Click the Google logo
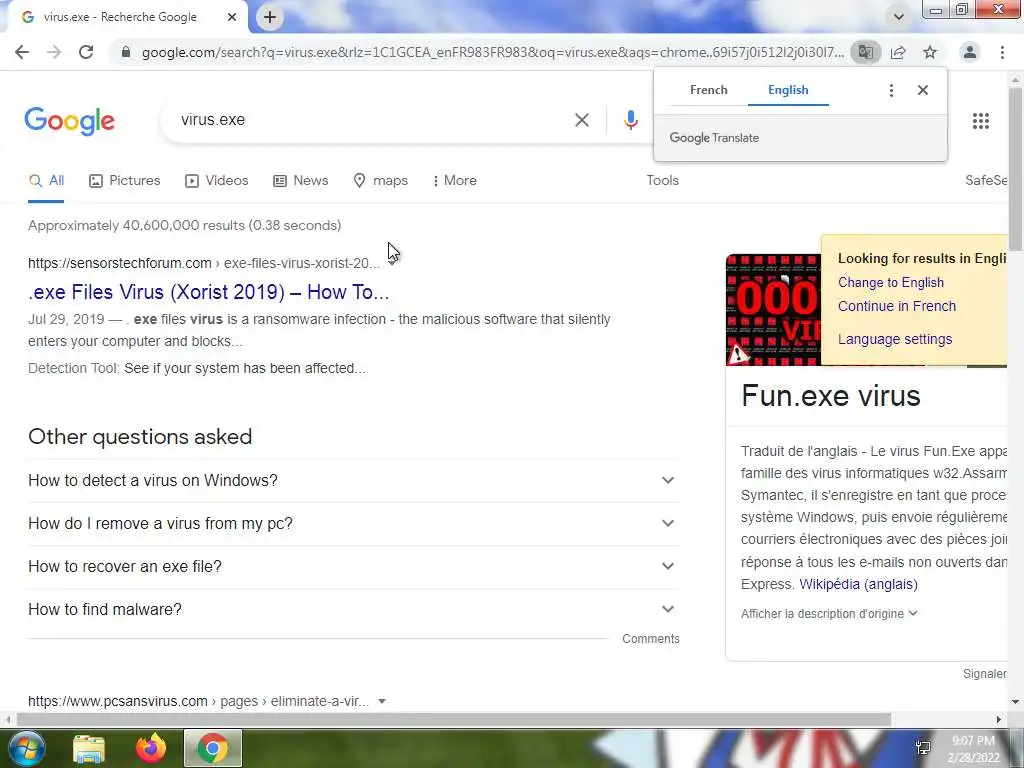 [69, 121]
